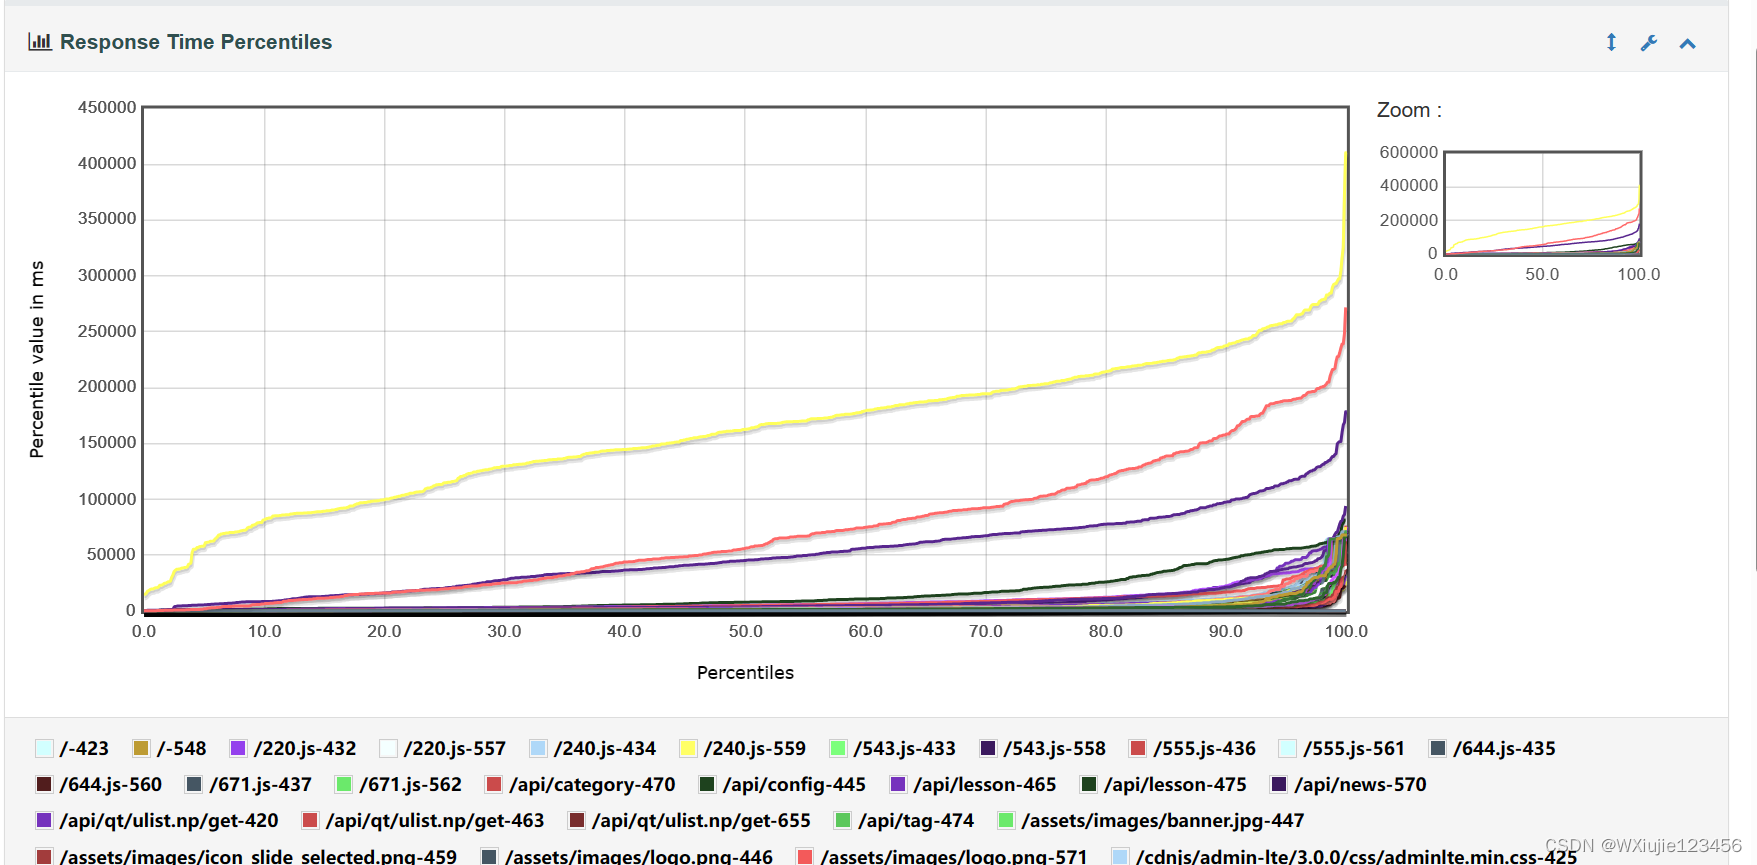Viewport: 1757px width, 865px height.
Task: Toggle the /-548 legend swatch
Action: coord(141,749)
